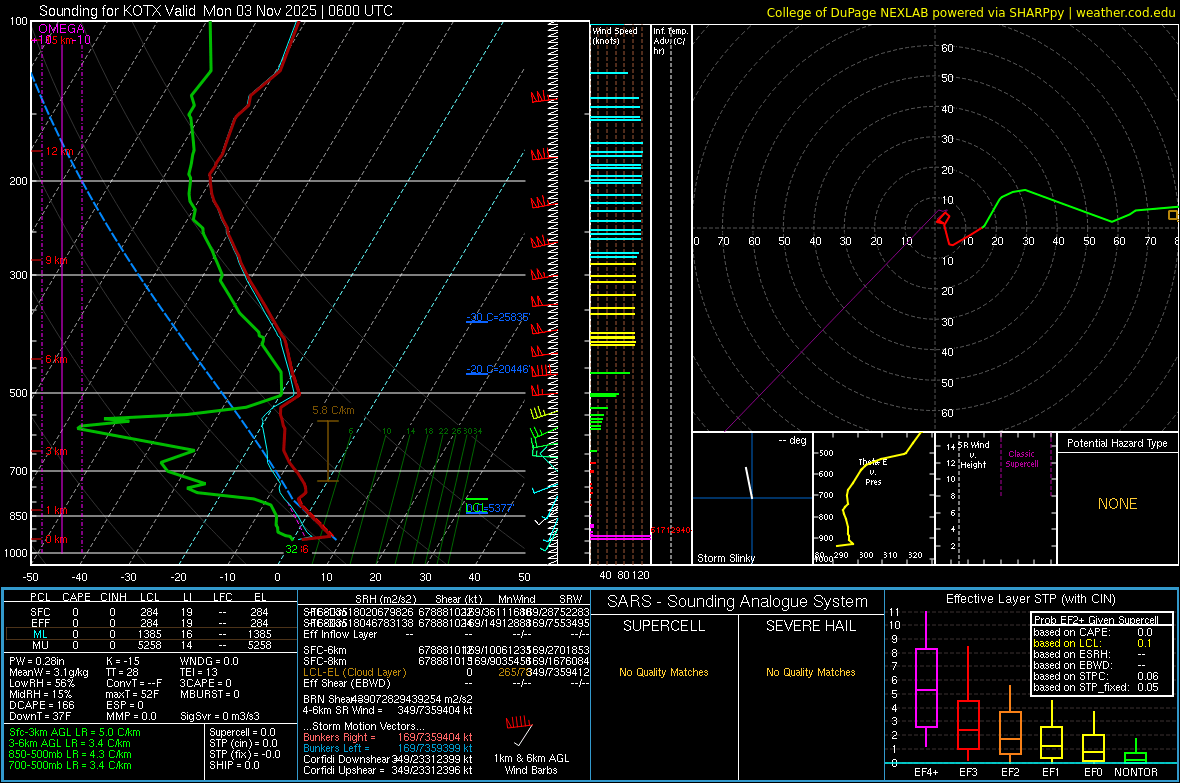Click the SUPERCELL column heading
This screenshot has height=783, width=1180.
pyautogui.click(x=664, y=626)
